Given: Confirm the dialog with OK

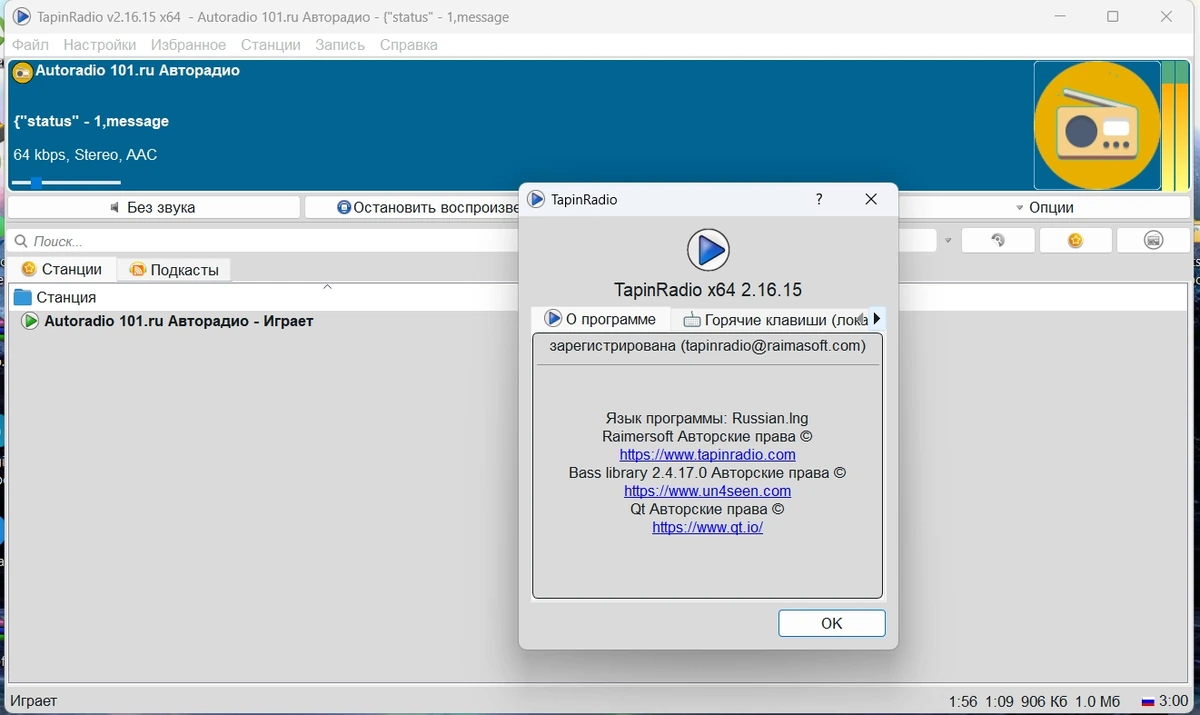Looking at the screenshot, I should pos(832,623).
